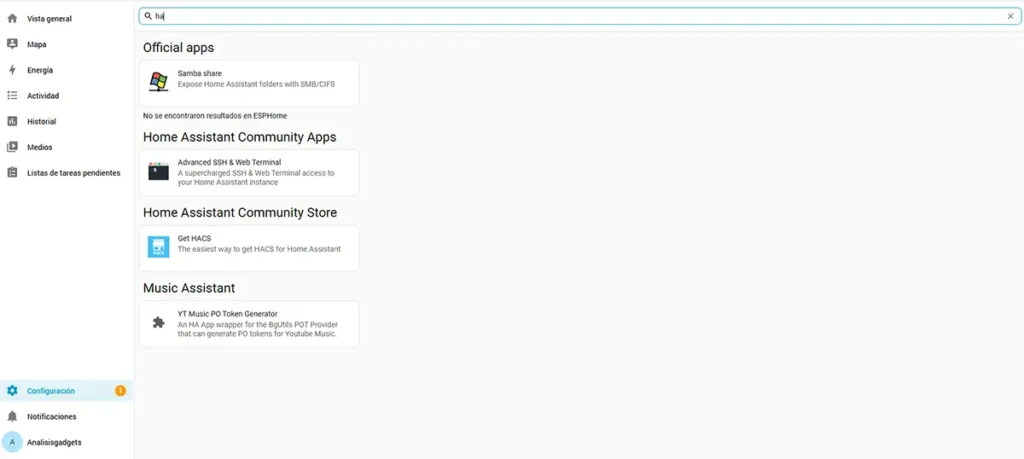Viewport: 1024px width, 459px height.
Task: Open the Energía lightning icon
Action: point(12,70)
